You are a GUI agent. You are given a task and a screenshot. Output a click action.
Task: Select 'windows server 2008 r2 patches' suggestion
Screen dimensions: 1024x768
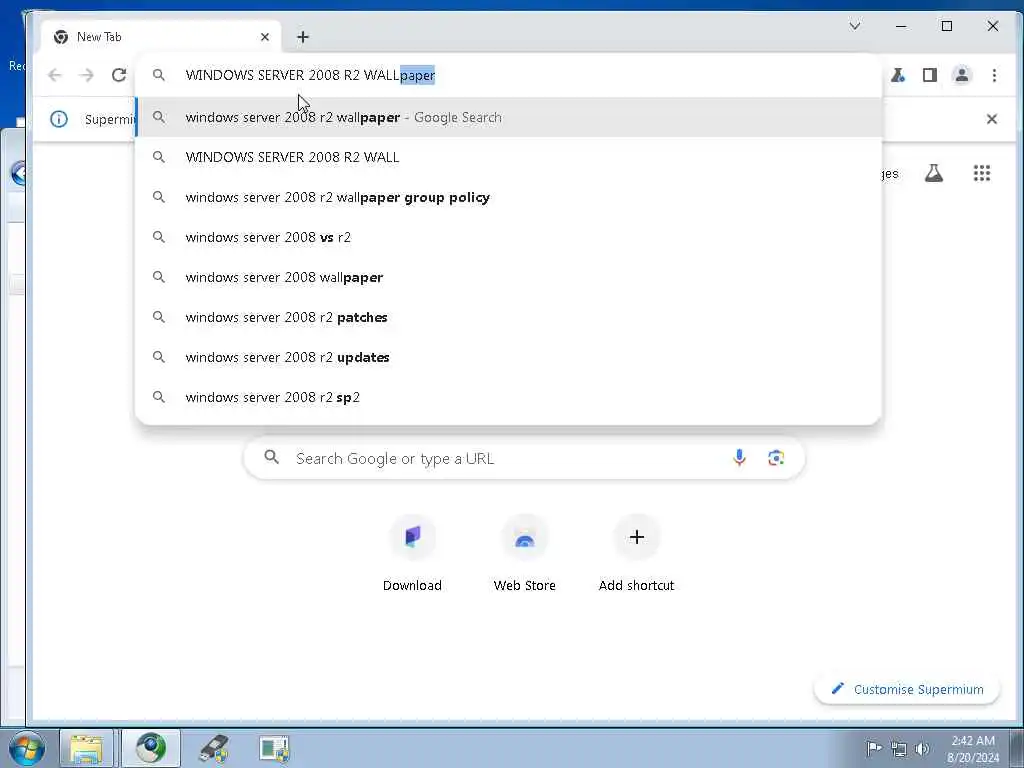click(x=508, y=317)
